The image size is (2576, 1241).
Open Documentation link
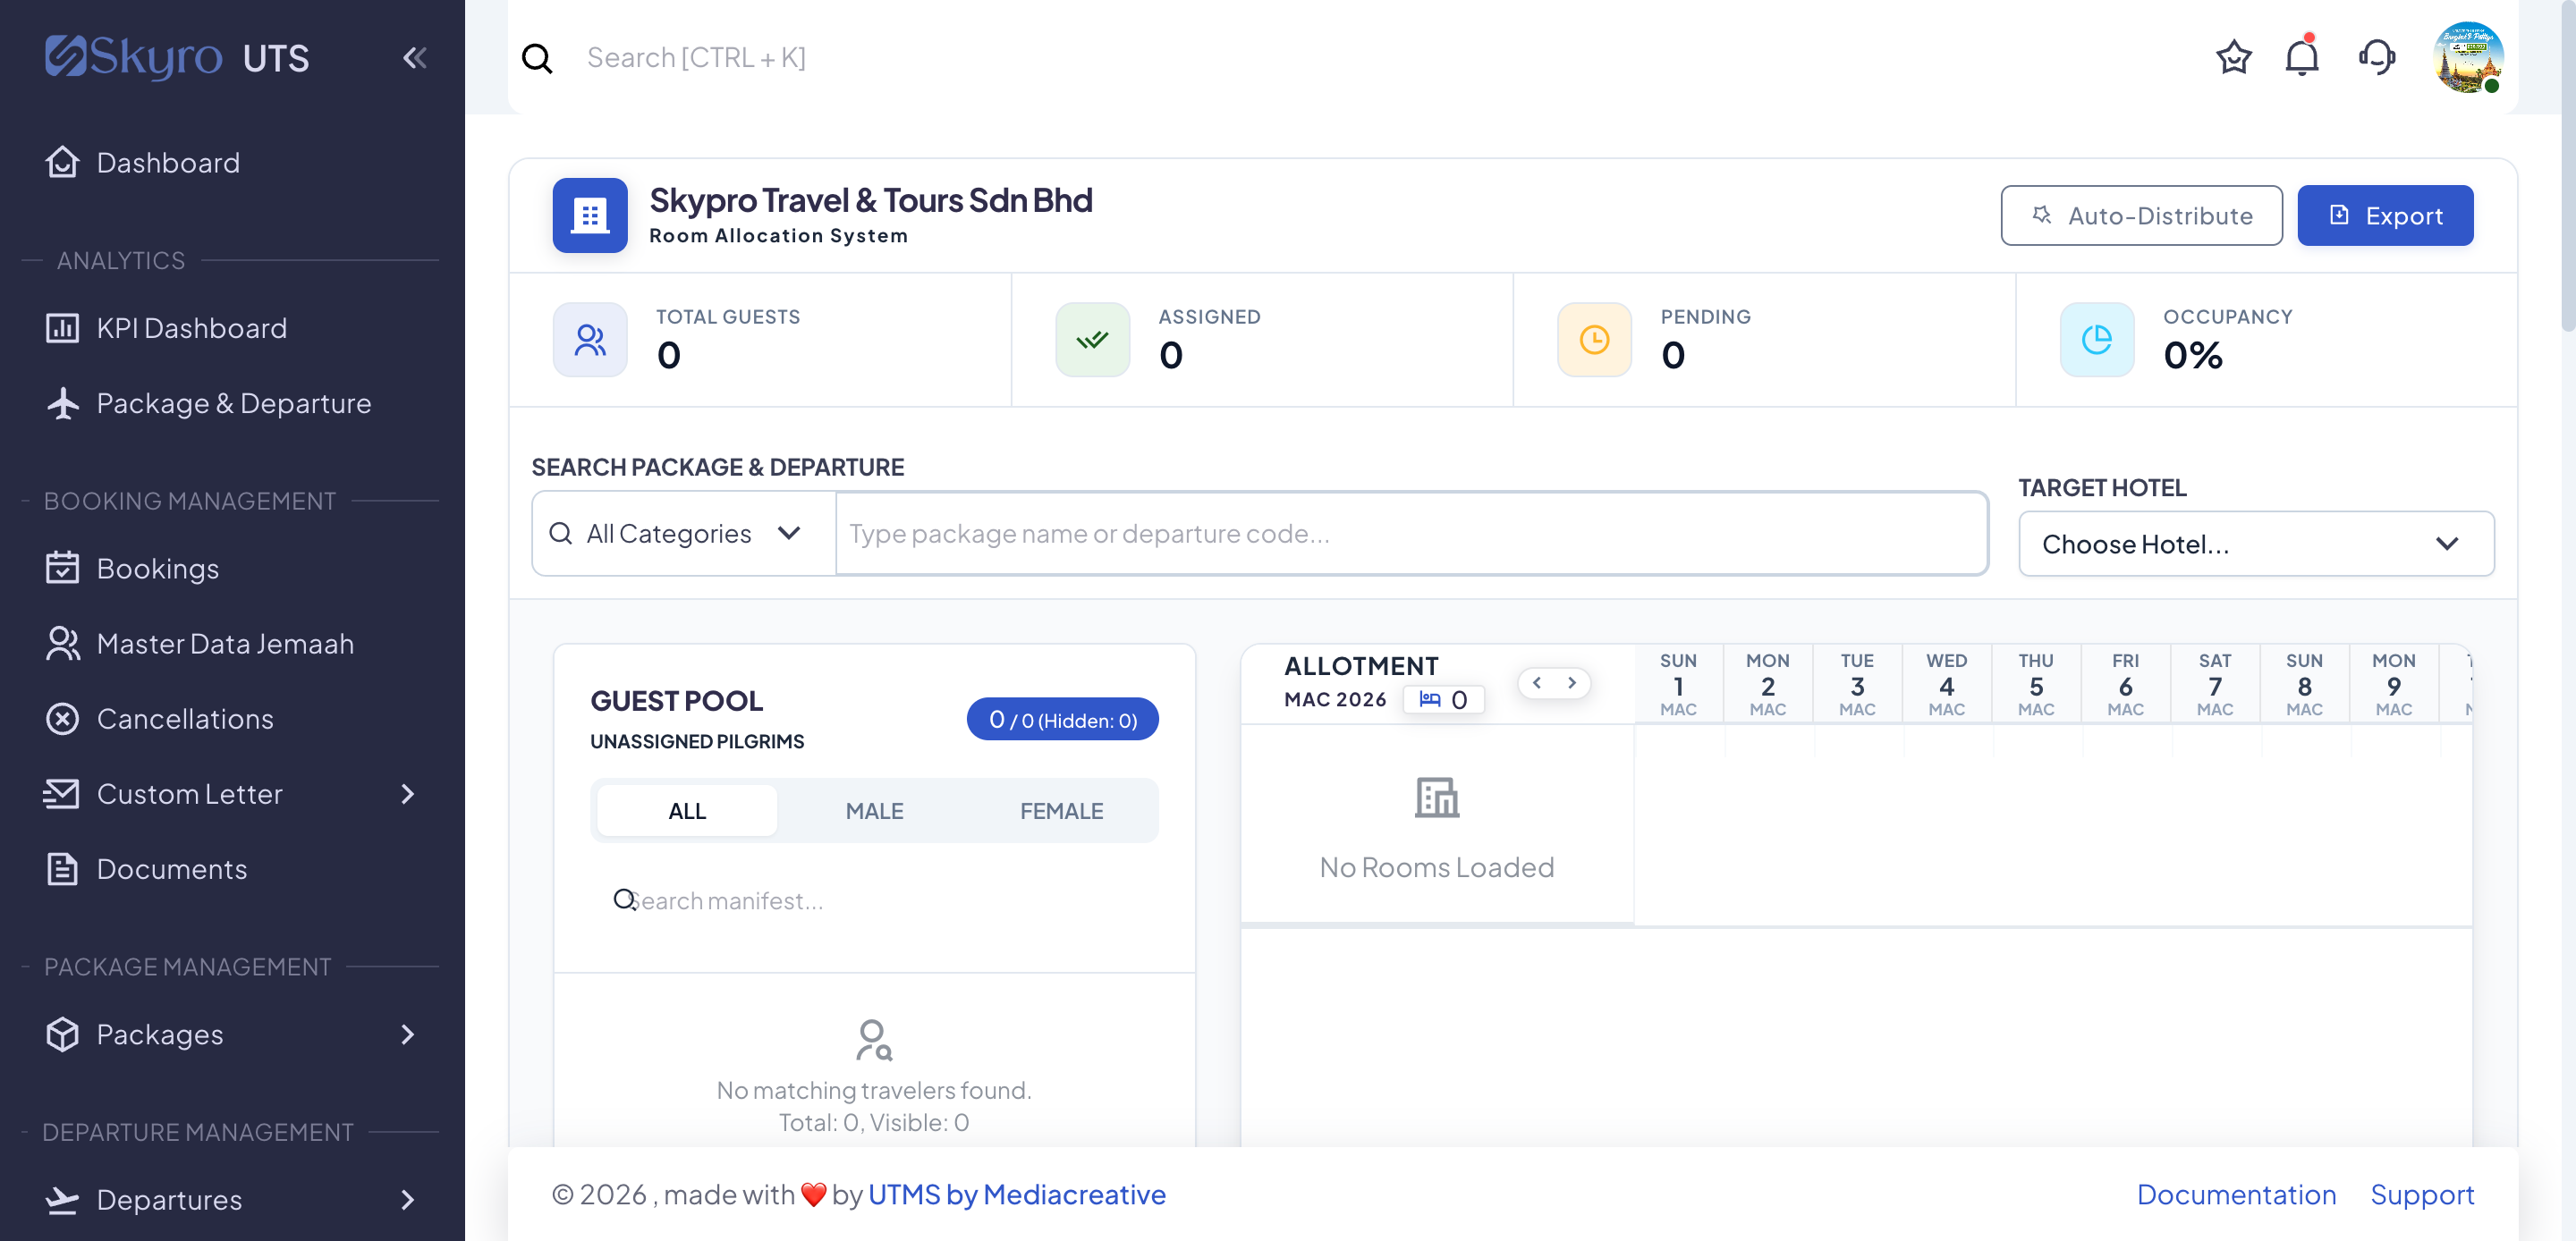2236,1194
